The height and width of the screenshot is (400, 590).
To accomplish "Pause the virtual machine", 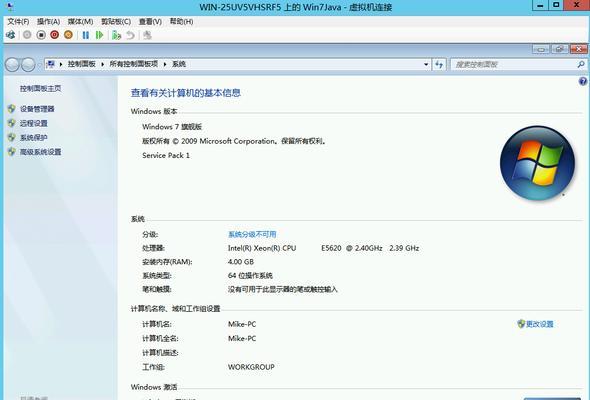I will click(x=86, y=35).
